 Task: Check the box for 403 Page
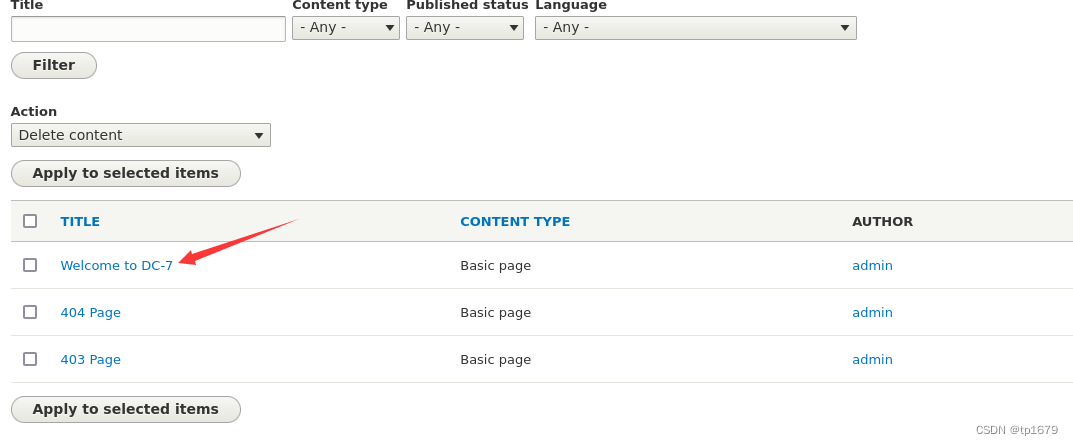click(30, 359)
